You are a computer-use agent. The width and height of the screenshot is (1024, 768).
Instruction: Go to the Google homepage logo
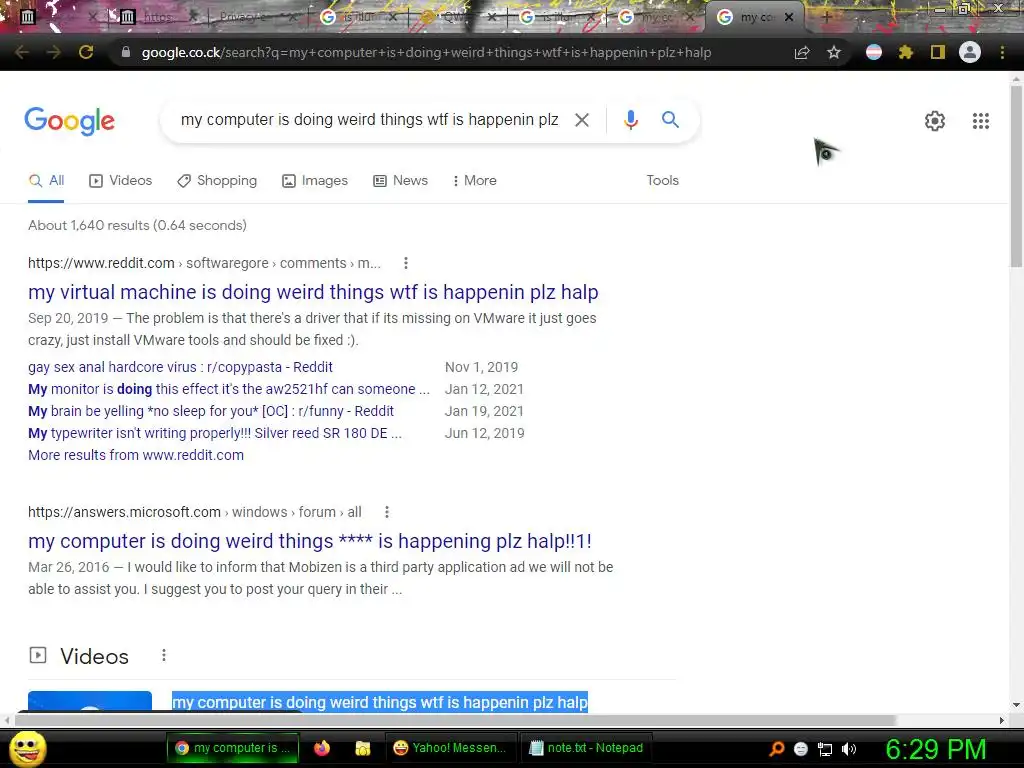pos(69,121)
